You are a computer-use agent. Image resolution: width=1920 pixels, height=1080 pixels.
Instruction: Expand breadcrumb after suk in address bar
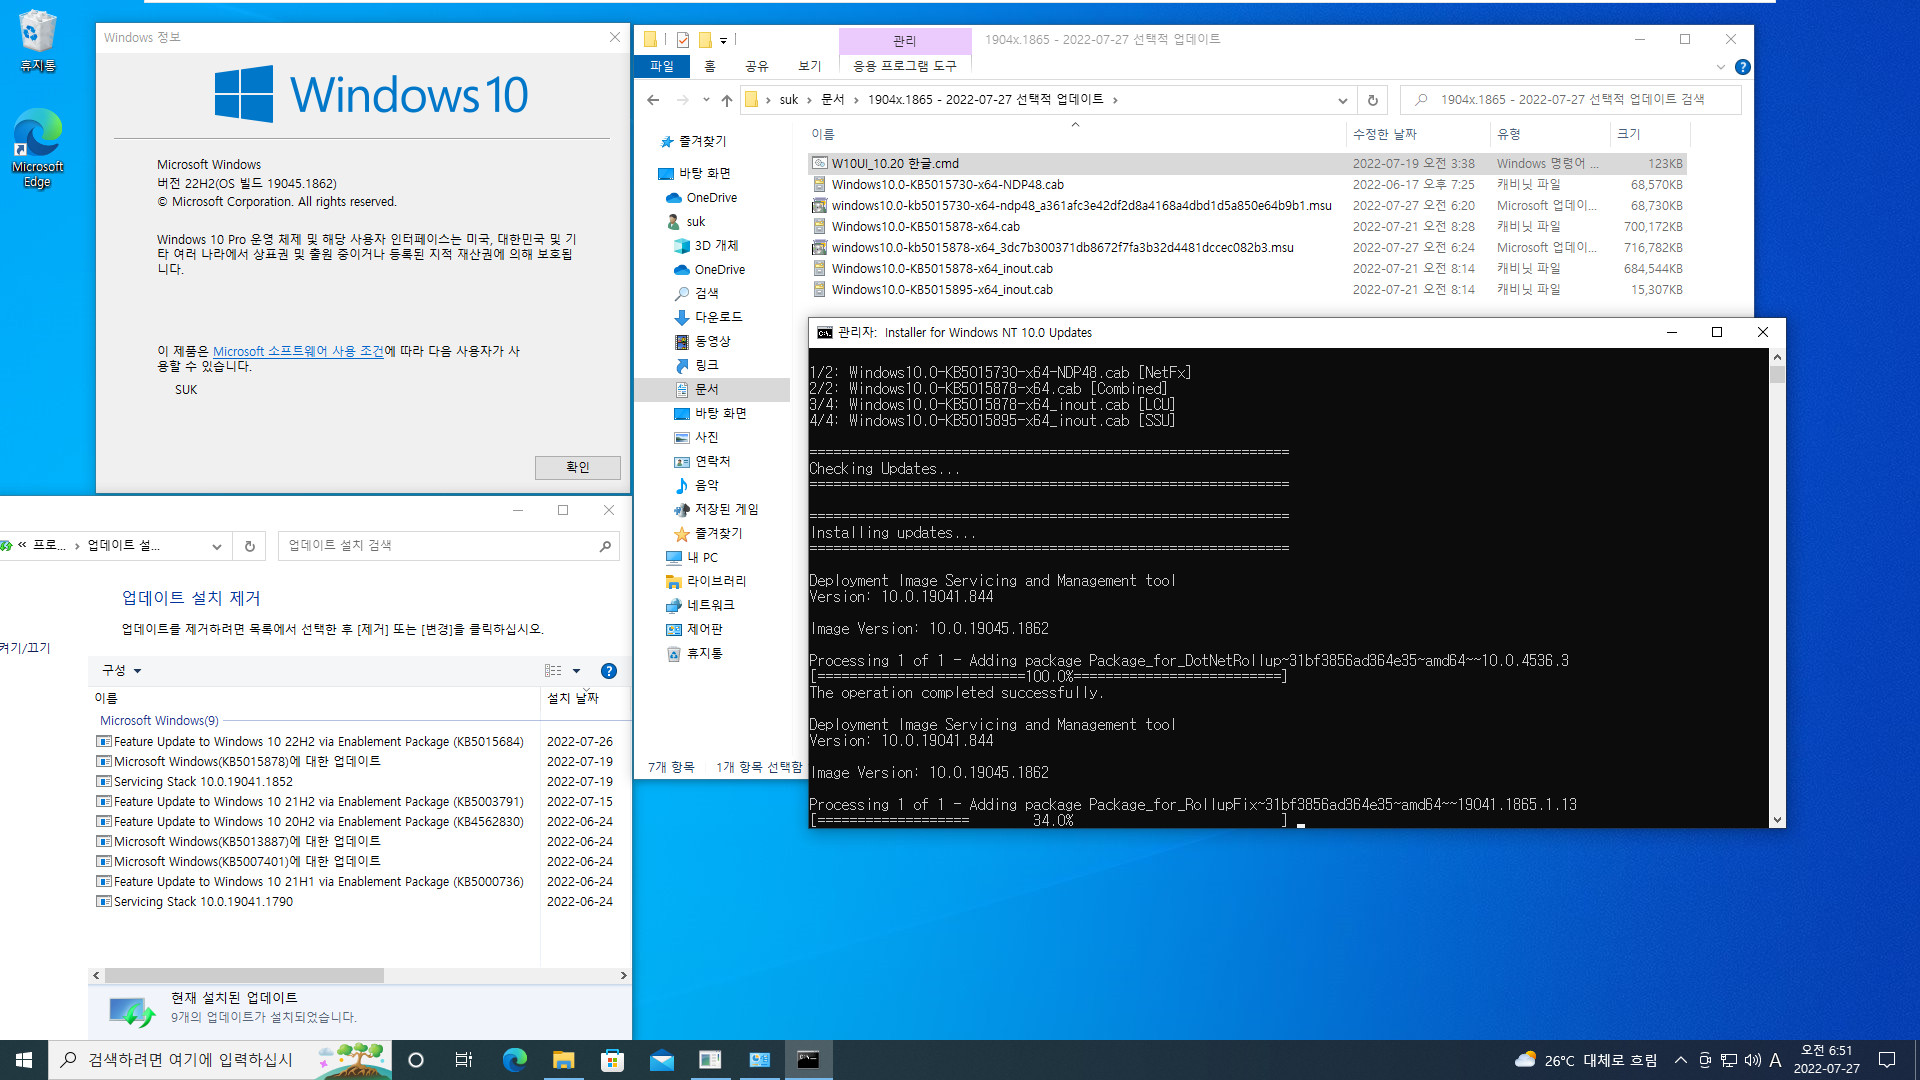(809, 100)
